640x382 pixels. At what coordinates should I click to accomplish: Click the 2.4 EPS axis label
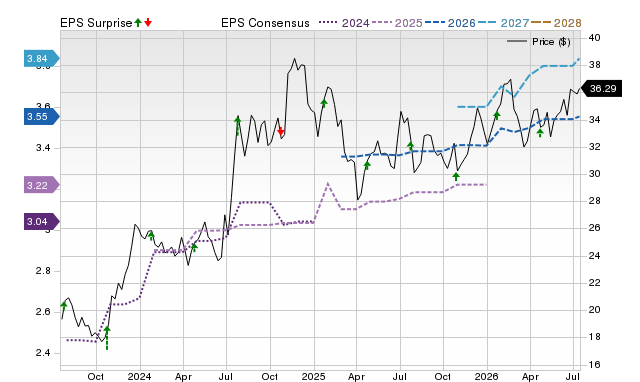coord(43,353)
